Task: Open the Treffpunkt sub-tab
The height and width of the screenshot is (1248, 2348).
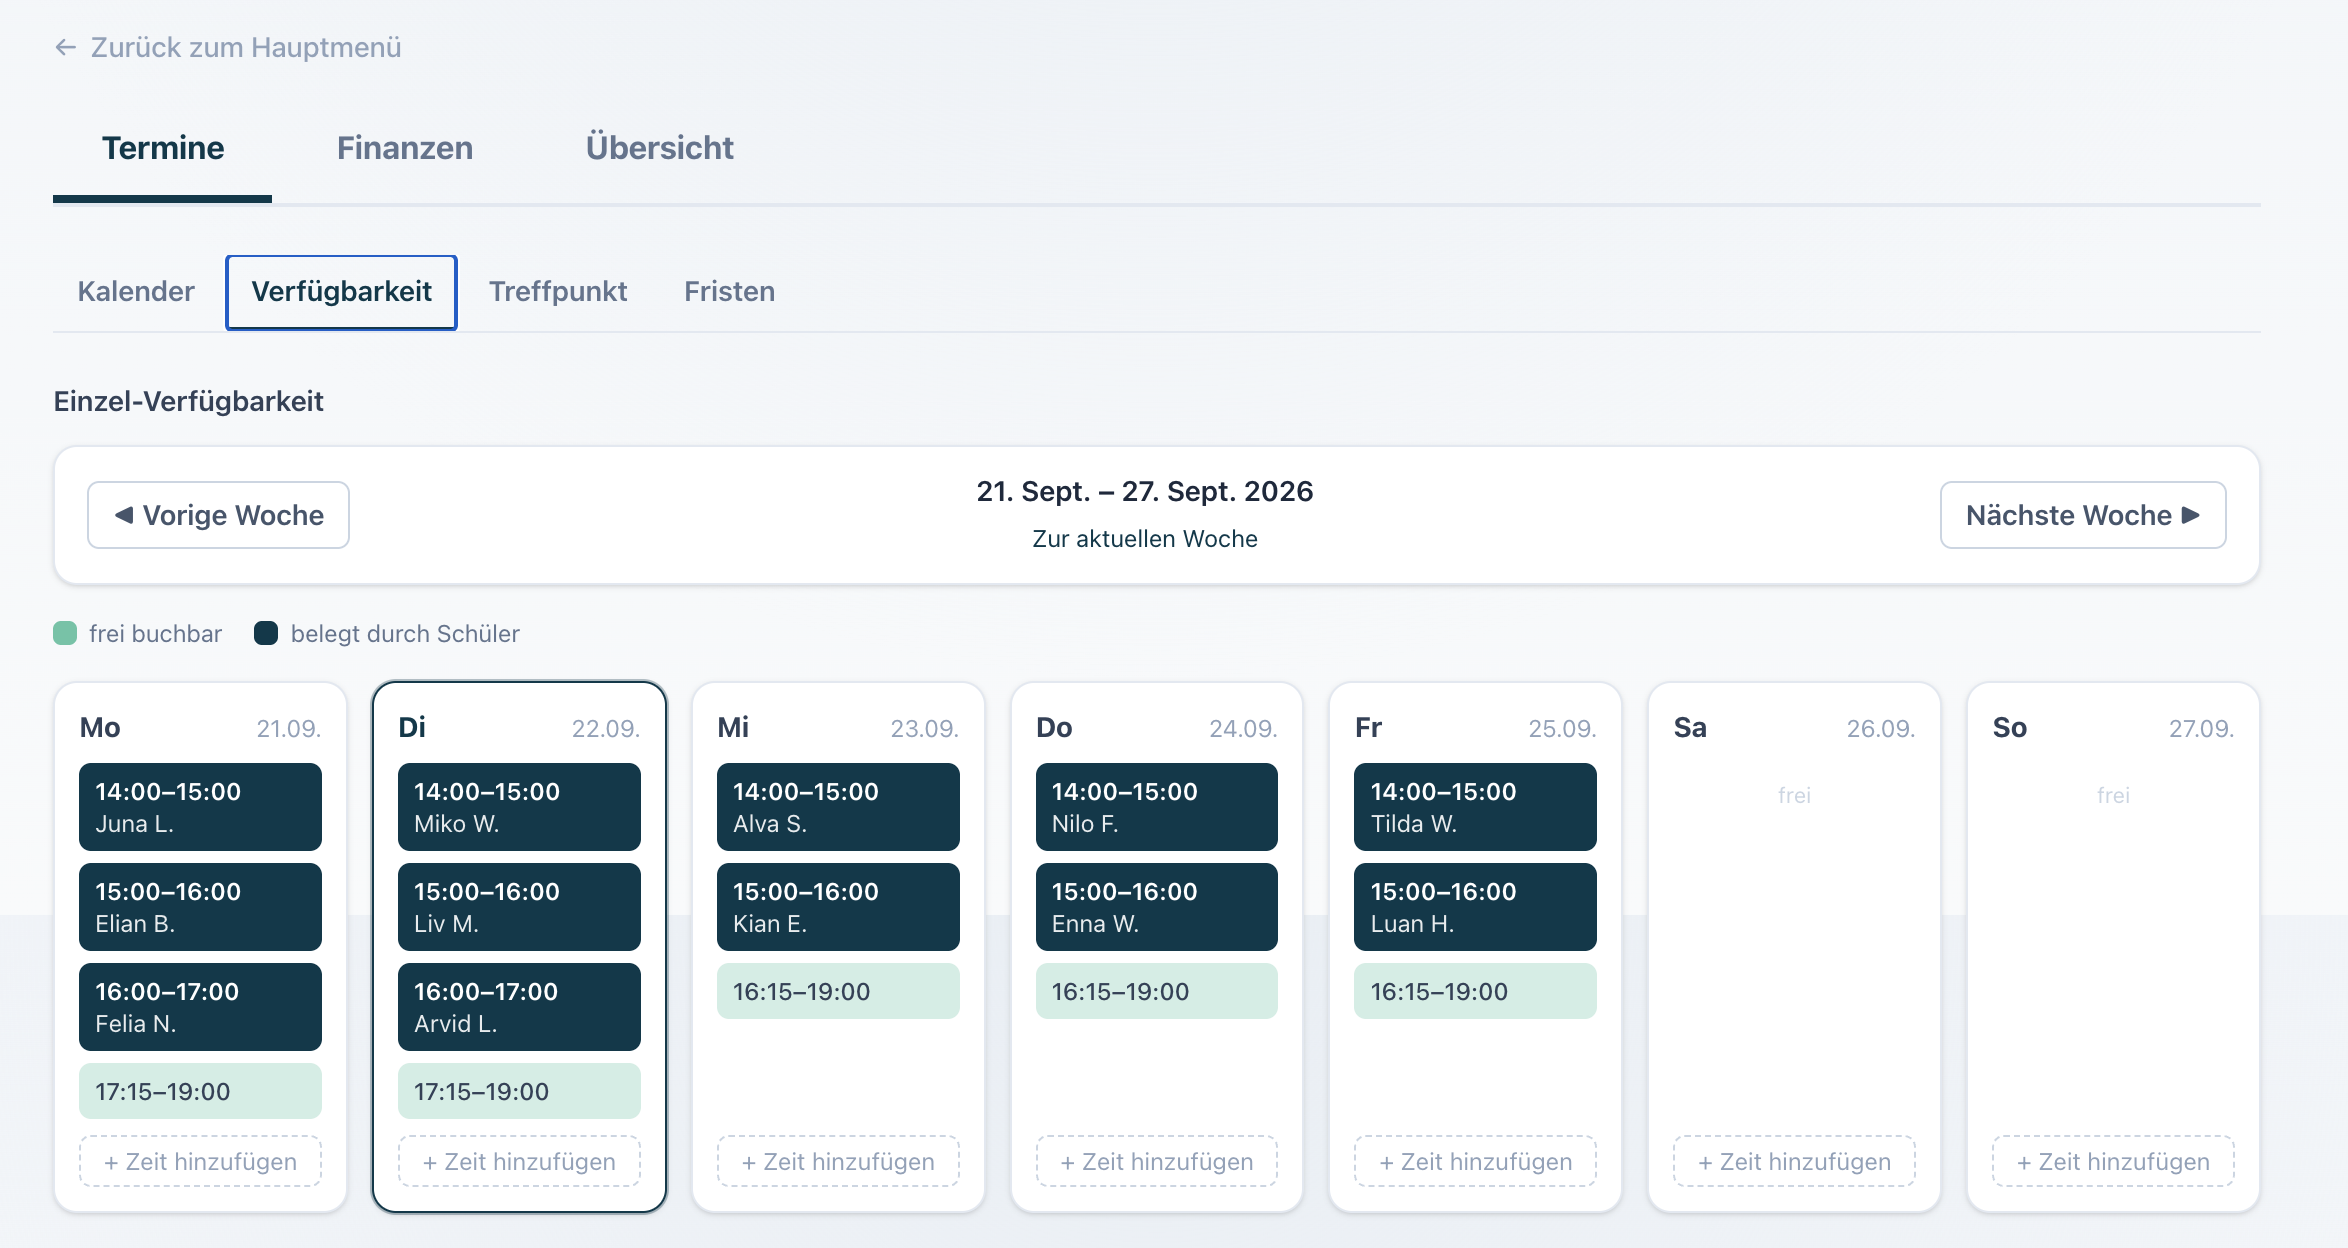Action: click(558, 292)
